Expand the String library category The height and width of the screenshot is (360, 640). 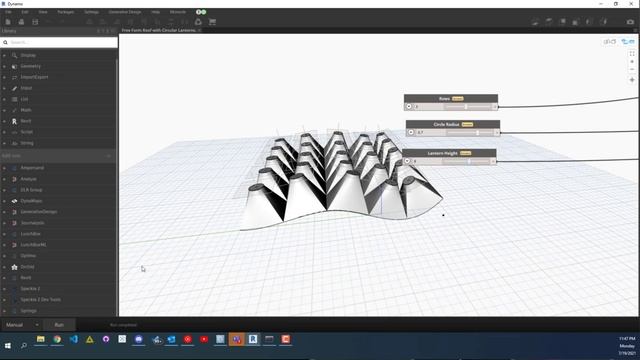point(4,143)
